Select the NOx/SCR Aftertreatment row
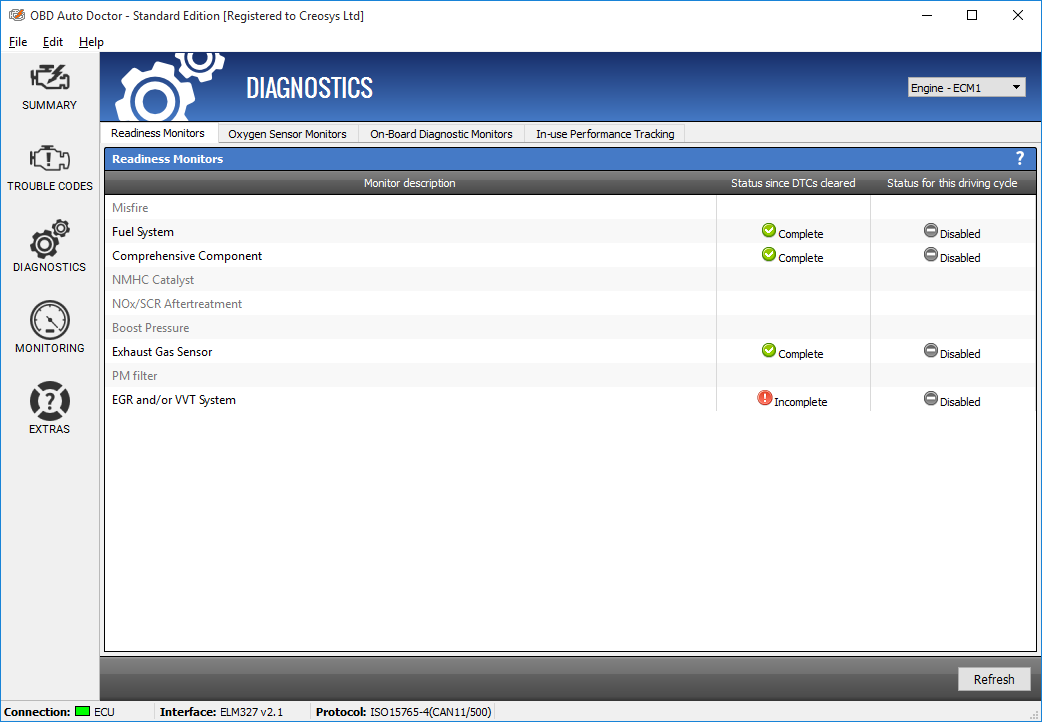 pos(570,303)
